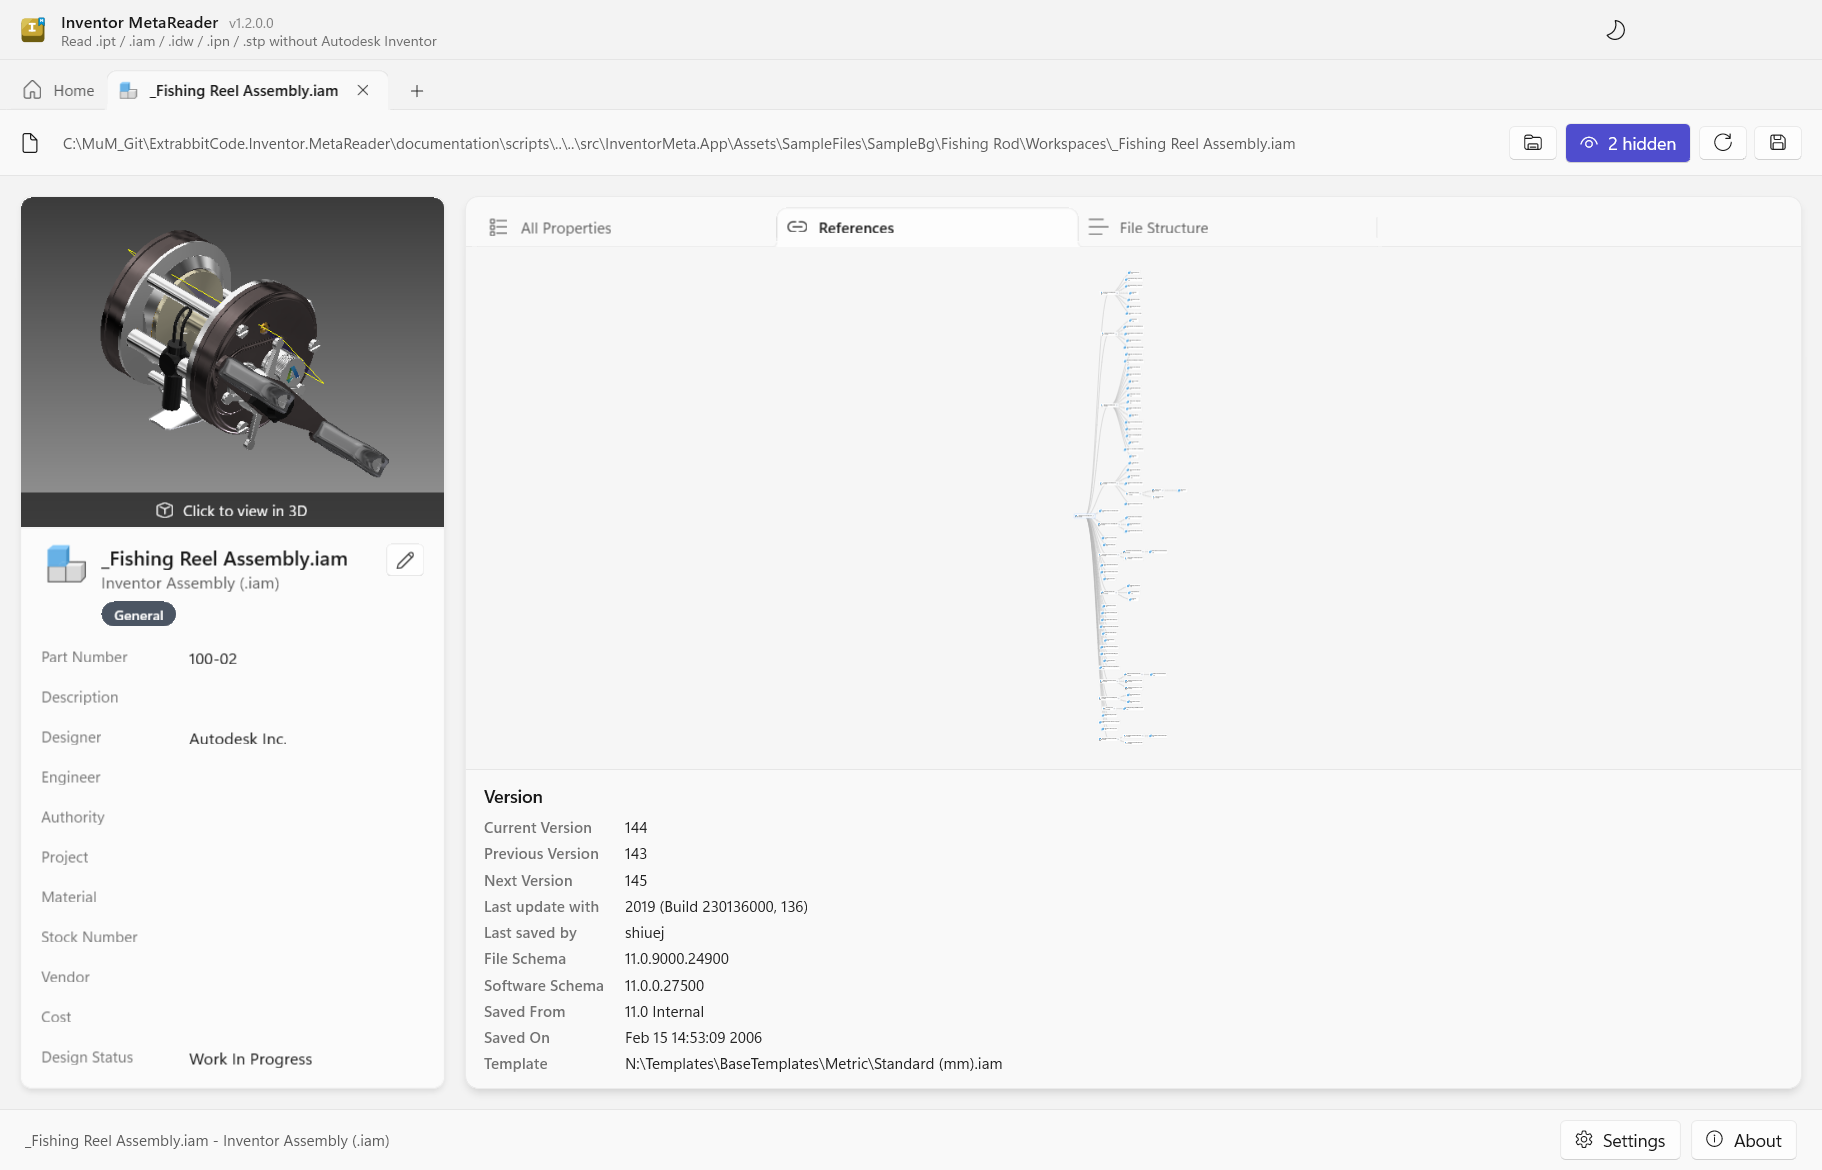This screenshot has width=1822, height=1170.
Task: Click the file path text field
Action: coord(679,143)
